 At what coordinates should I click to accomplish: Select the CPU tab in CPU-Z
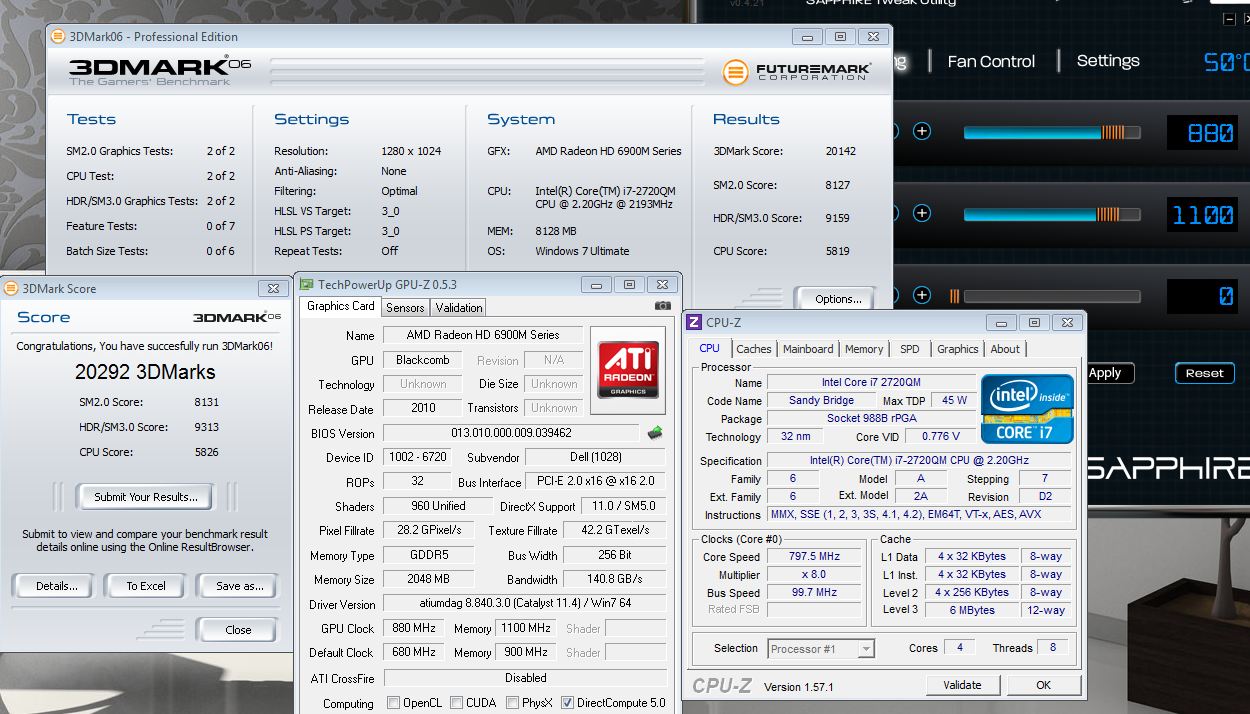[x=709, y=348]
